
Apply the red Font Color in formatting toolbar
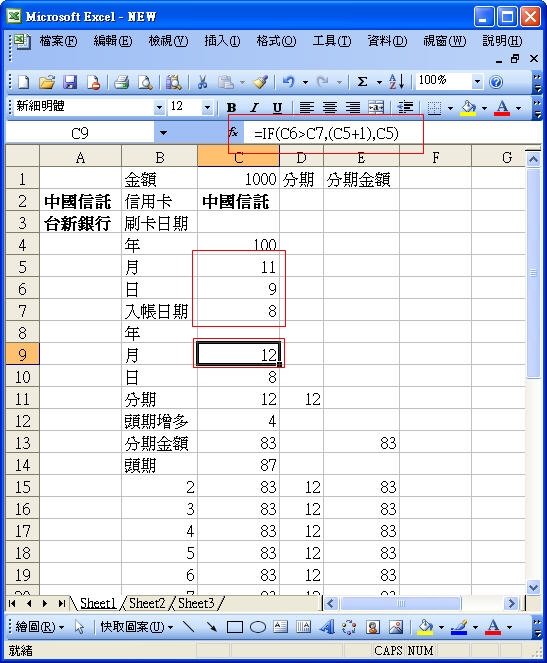coord(502,108)
